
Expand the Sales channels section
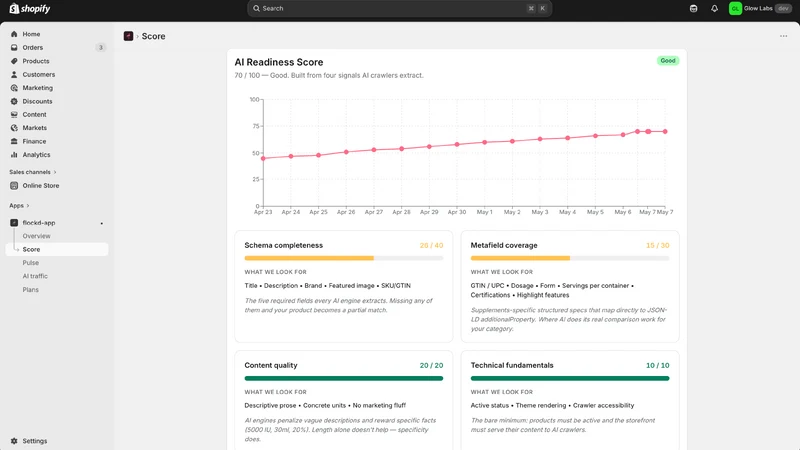click(x=33, y=172)
